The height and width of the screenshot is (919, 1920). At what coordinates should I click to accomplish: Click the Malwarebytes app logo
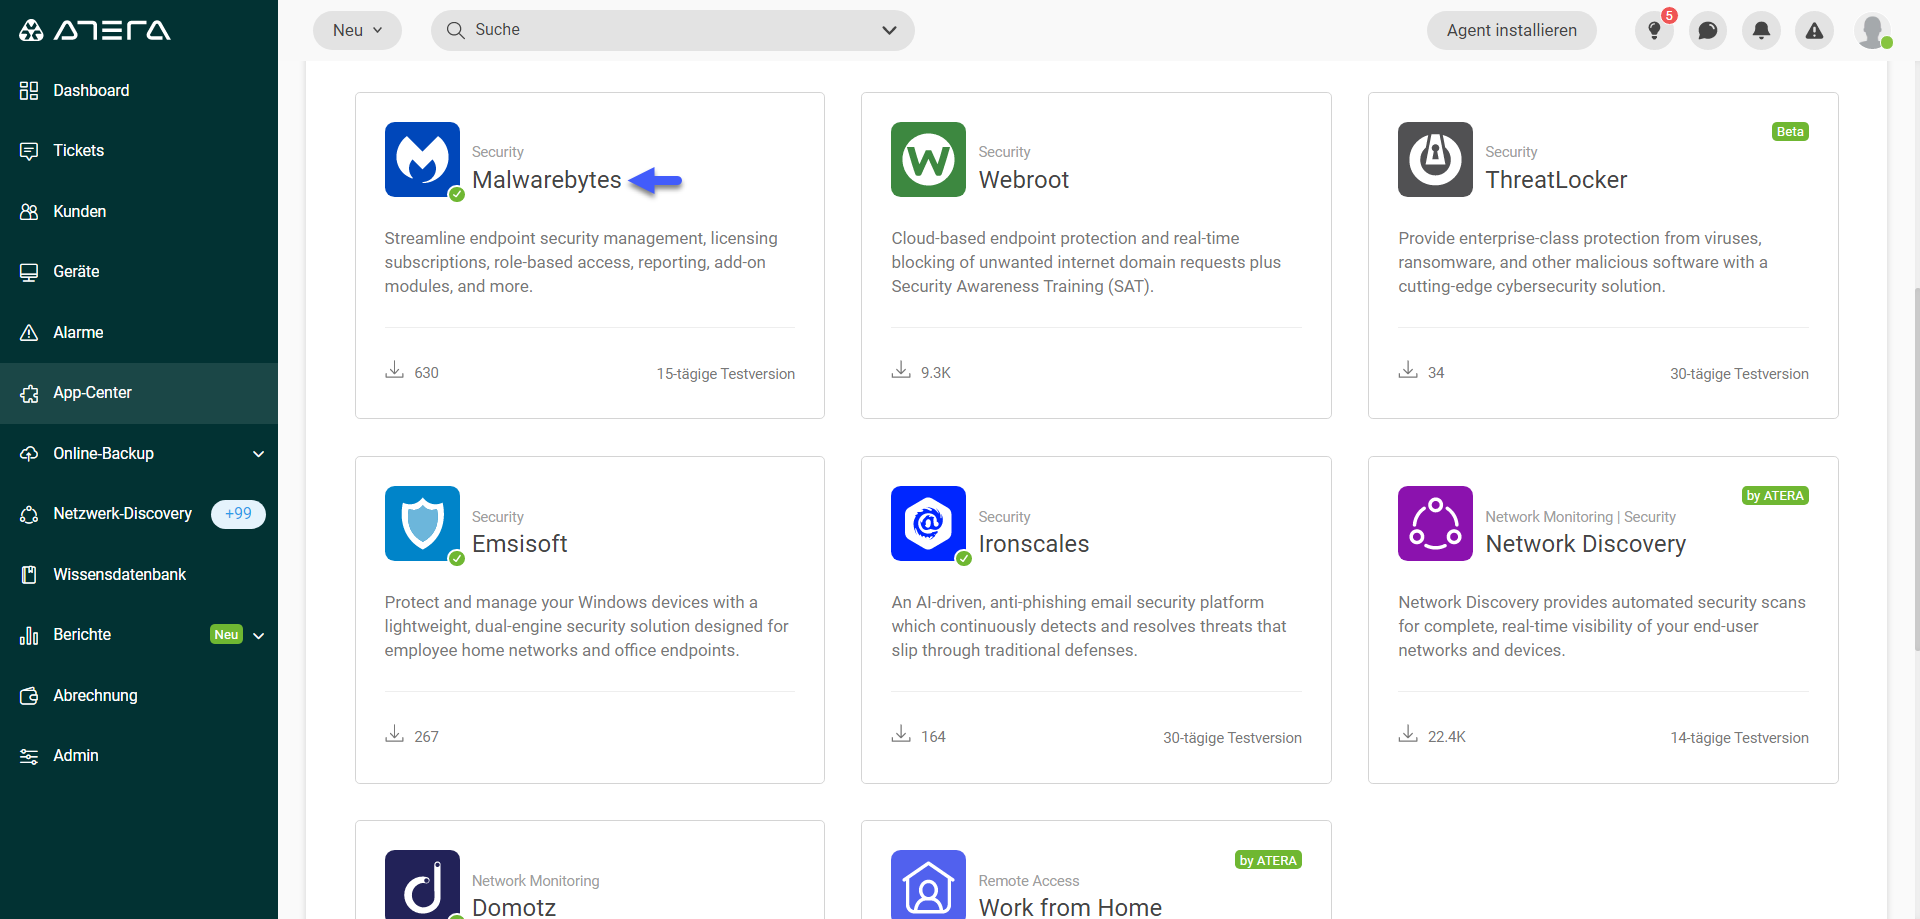coord(422,159)
